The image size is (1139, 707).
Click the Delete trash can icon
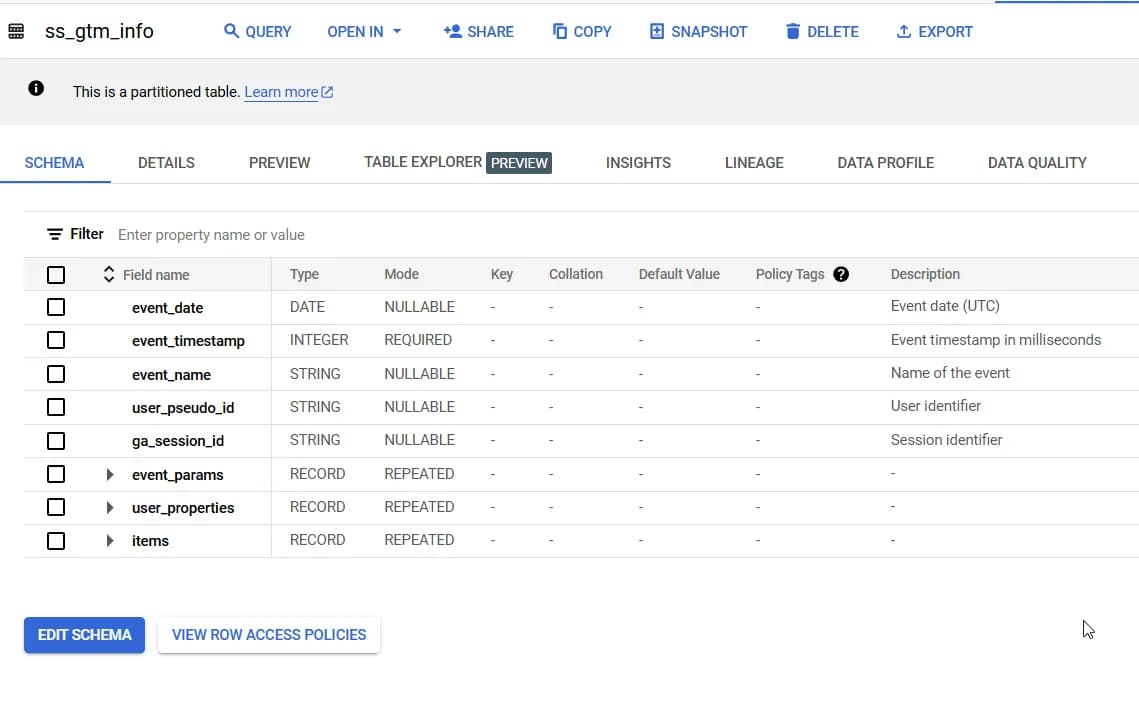click(793, 31)
